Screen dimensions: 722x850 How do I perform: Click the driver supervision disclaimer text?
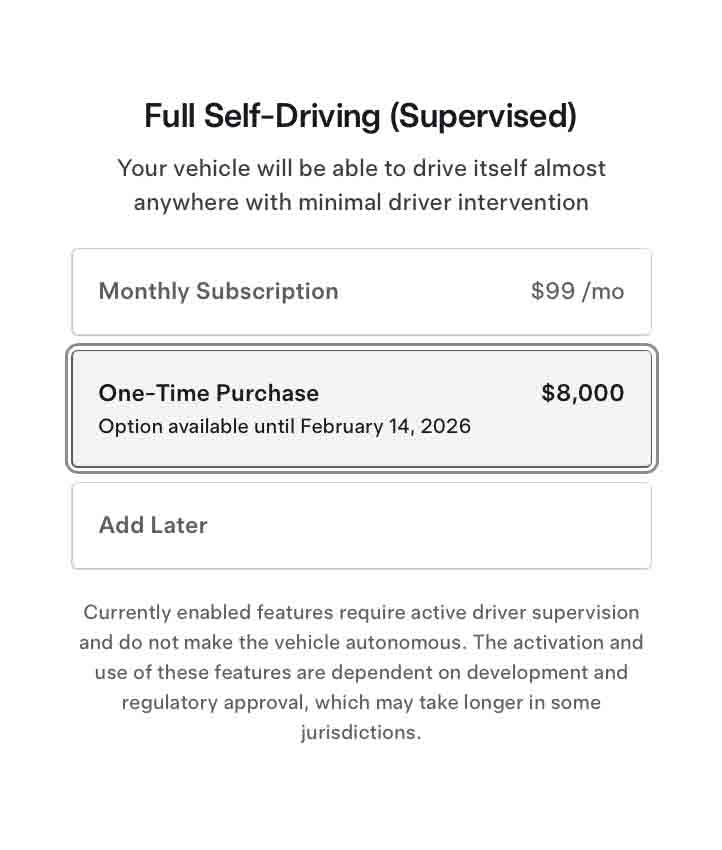(x=361, y=672)
